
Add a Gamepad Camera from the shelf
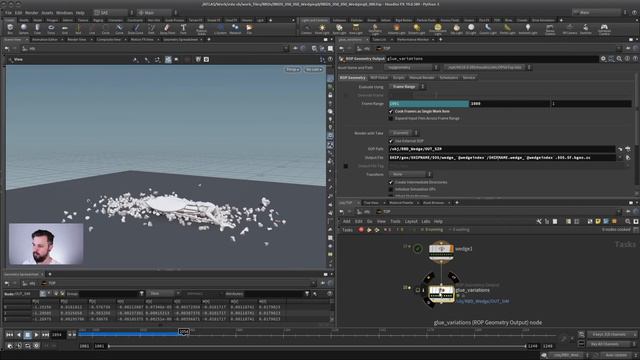coord(604,29)
